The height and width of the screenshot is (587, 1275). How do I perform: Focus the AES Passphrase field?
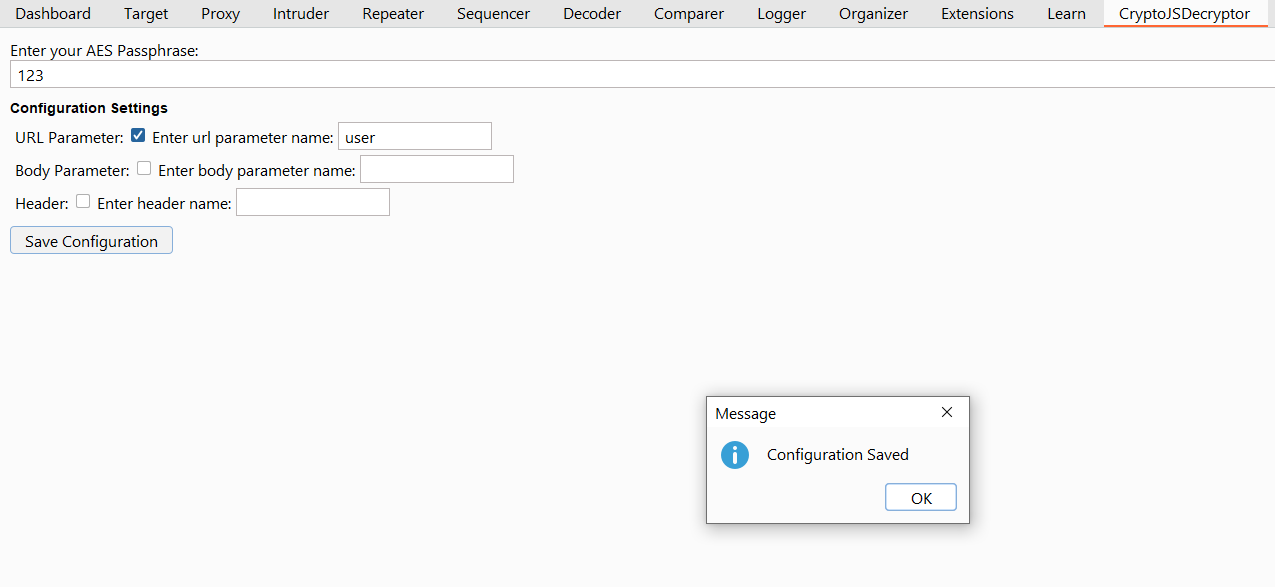pyautogui.click(x=642, y=75)
